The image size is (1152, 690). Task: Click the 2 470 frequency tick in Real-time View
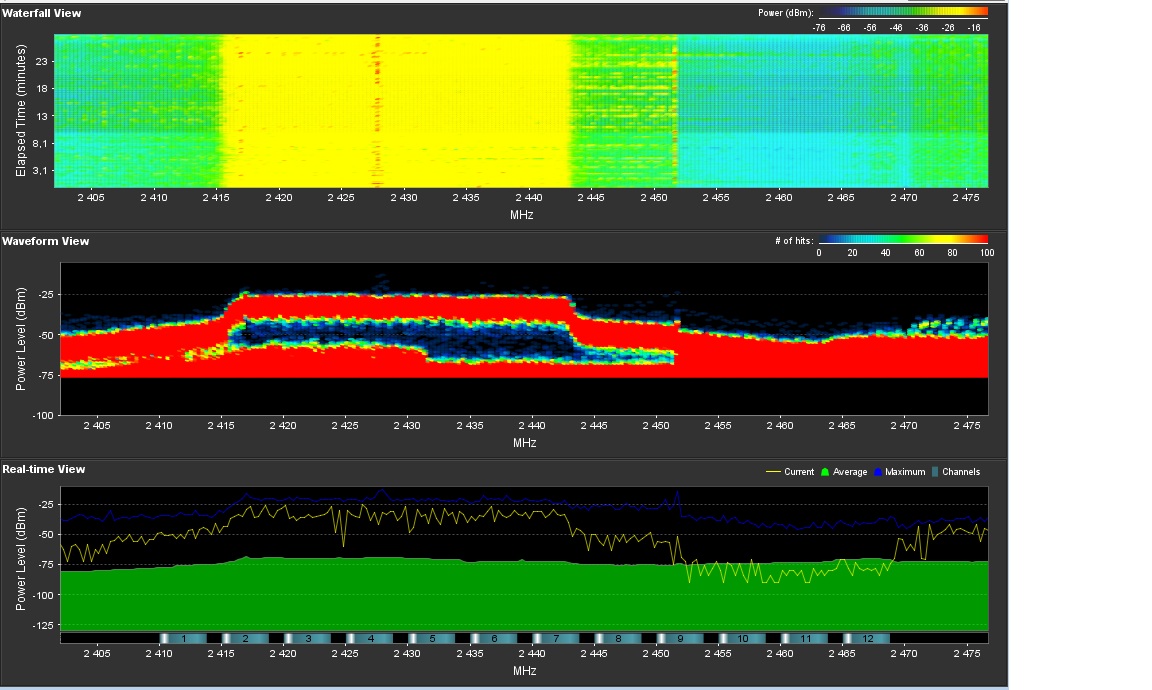point(904,653)
